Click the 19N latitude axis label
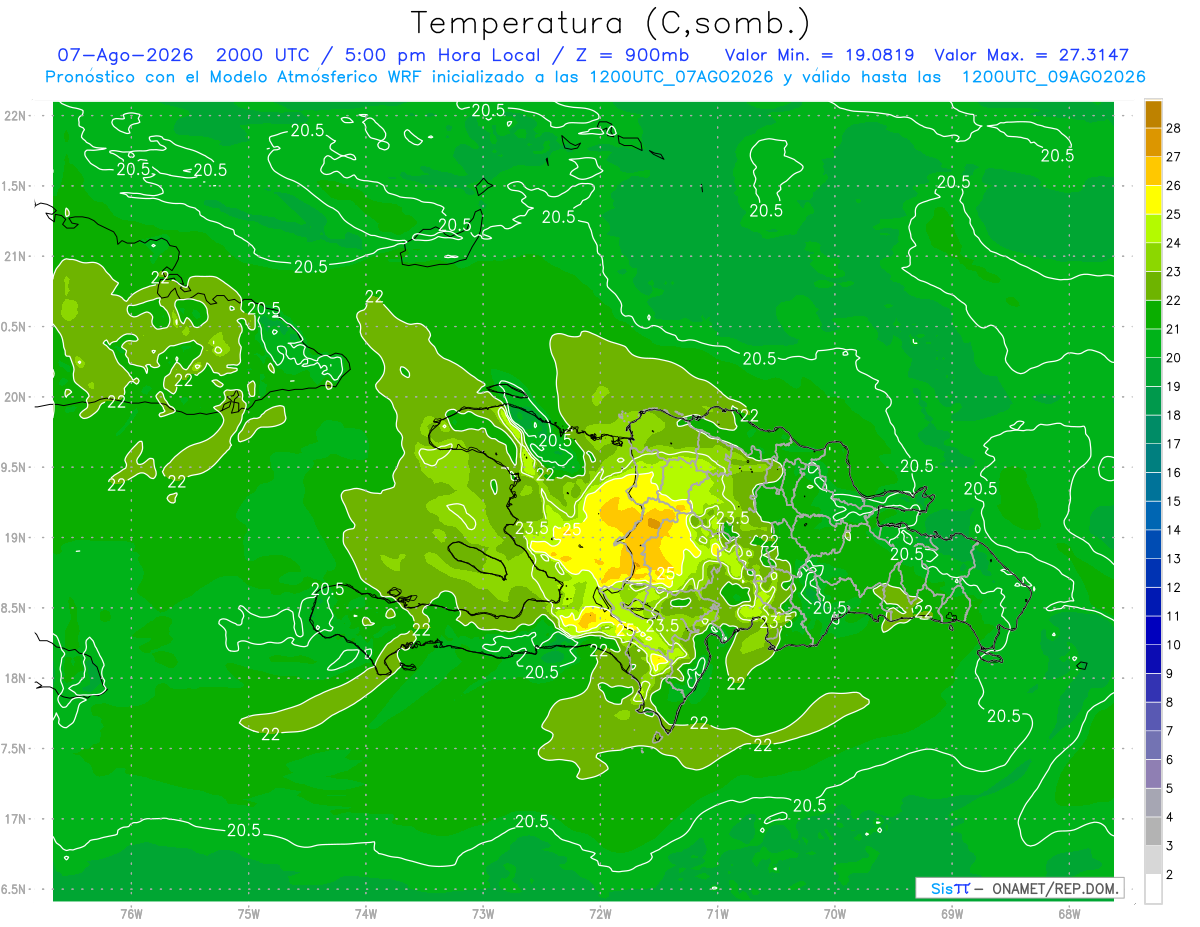Image resolution: width=1200 pixels, height=927 pixels. coord(16,538)
